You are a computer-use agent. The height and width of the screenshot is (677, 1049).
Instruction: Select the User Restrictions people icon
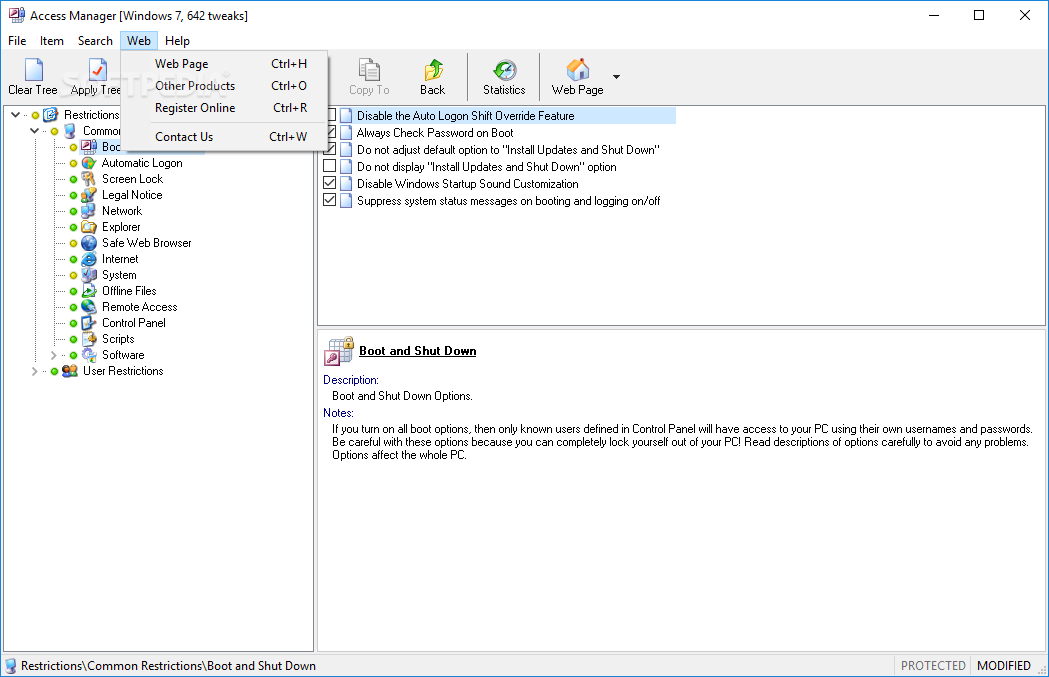(70, 371)
